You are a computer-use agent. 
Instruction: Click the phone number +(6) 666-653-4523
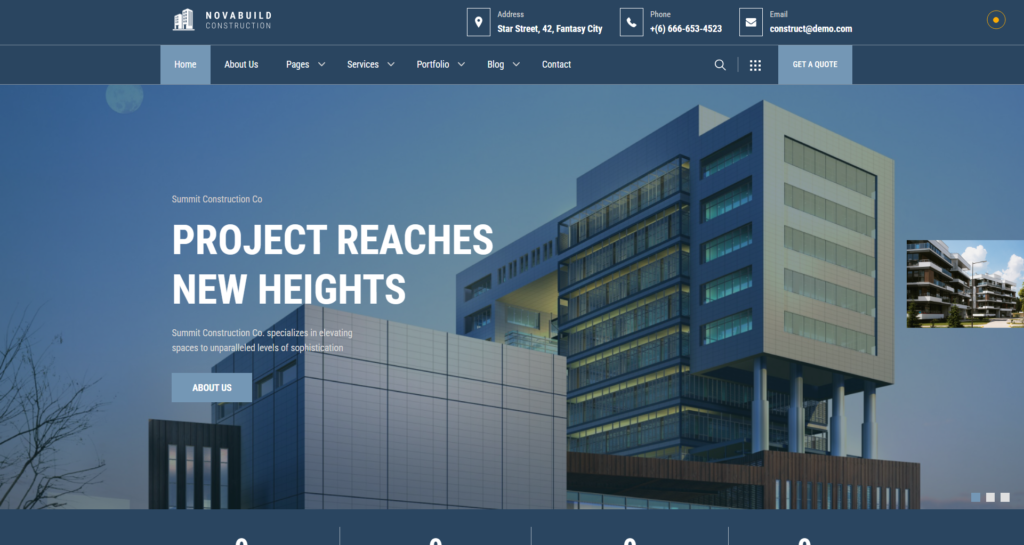point(686,29)
